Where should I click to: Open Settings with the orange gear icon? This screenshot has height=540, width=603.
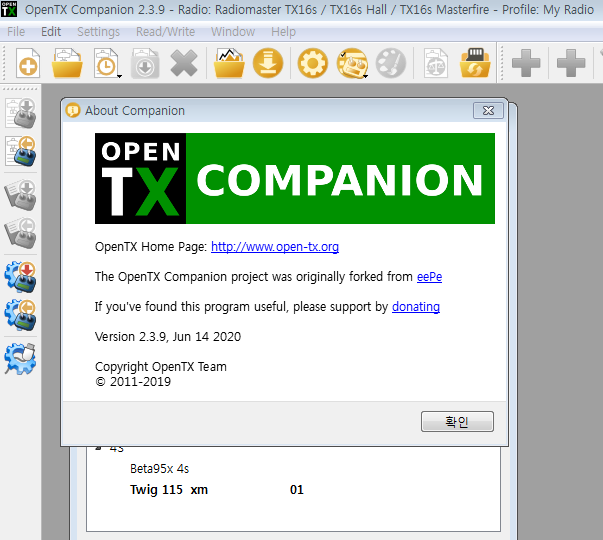point(313,63)
